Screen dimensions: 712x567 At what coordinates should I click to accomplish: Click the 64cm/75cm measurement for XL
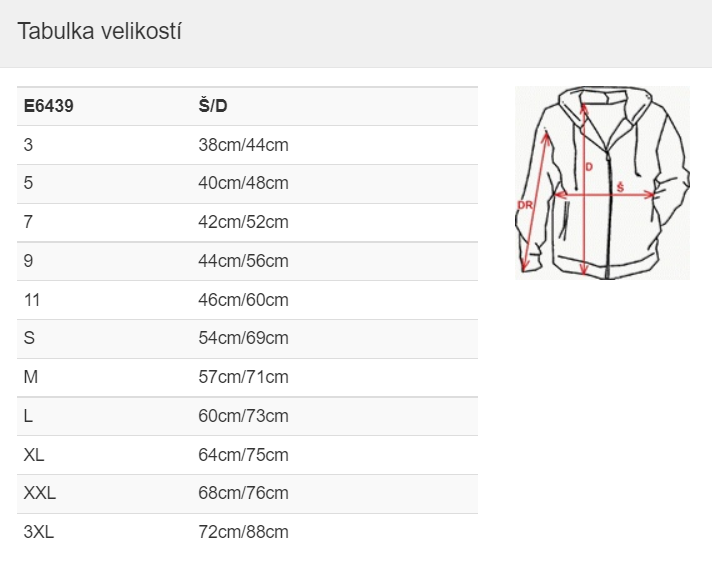click(x=243, y=455)
